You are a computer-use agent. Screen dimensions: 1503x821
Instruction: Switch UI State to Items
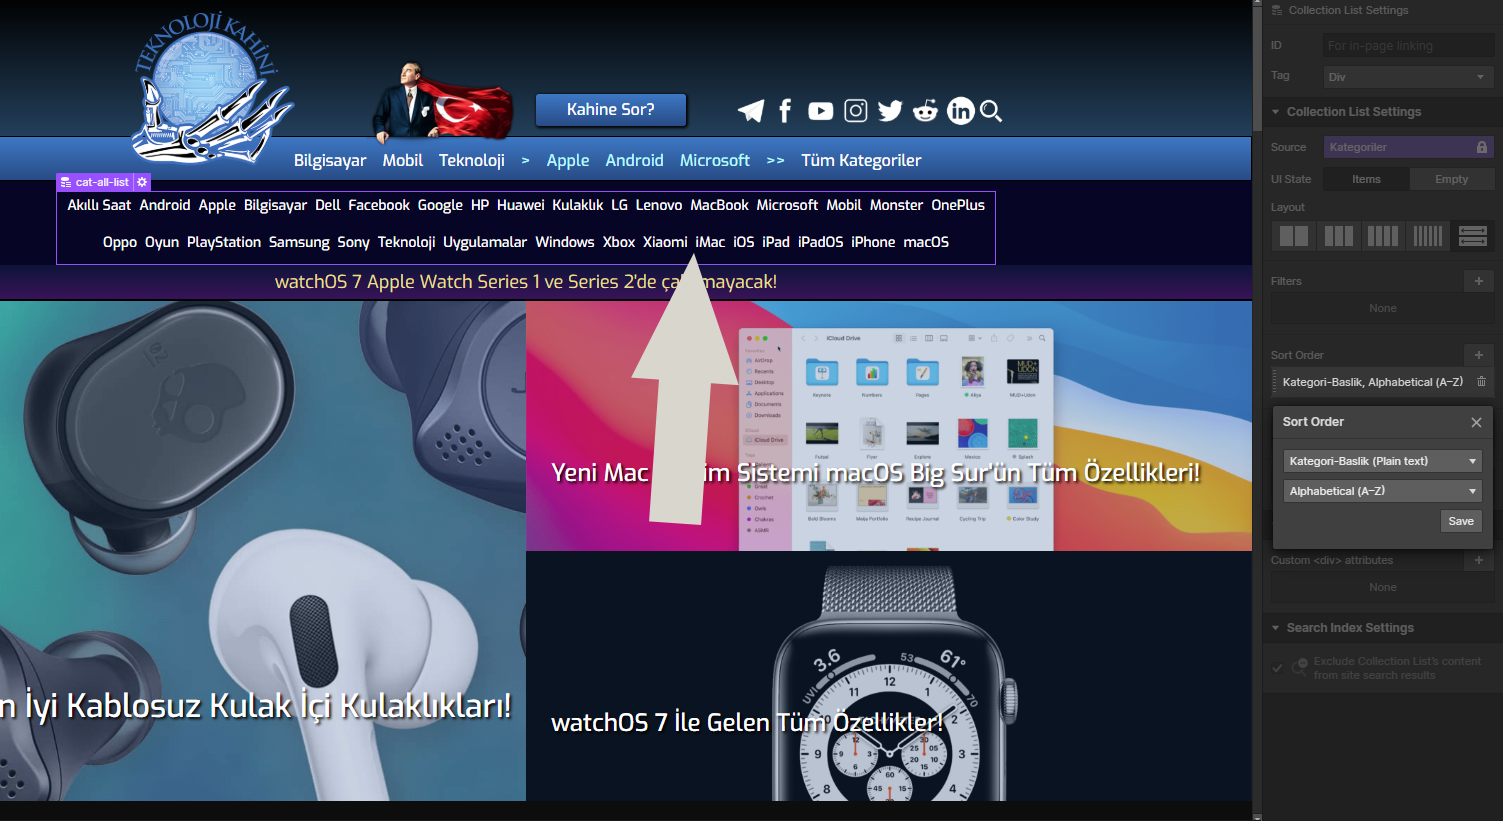point(1366,179)
